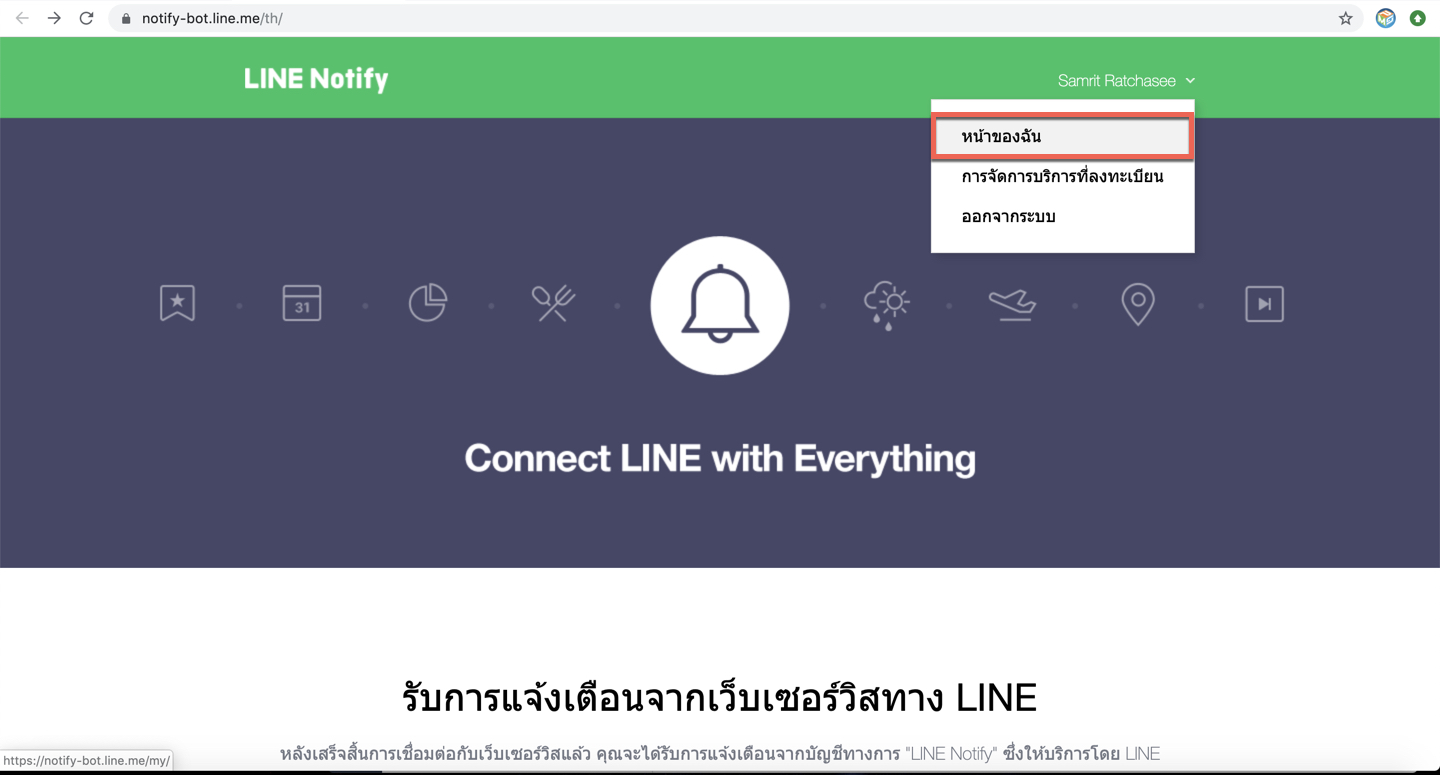Viewport: 1440px width, 775px height.
Task: Click the pie chart icon
Action: [428, 303]
